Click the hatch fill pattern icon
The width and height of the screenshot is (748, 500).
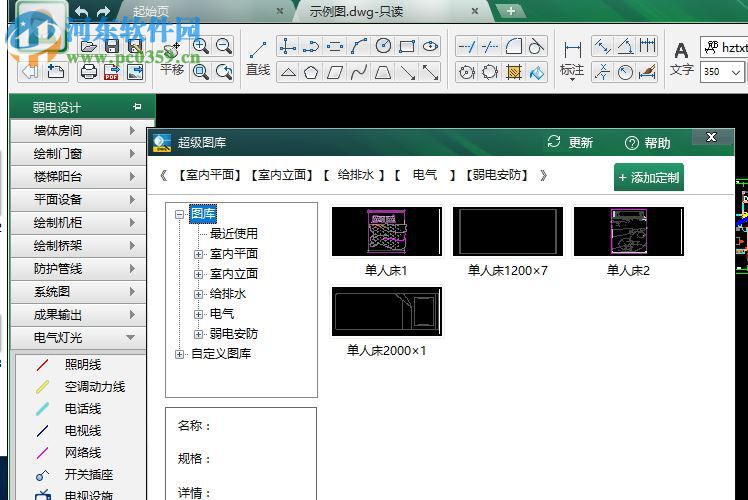(514, 73)
